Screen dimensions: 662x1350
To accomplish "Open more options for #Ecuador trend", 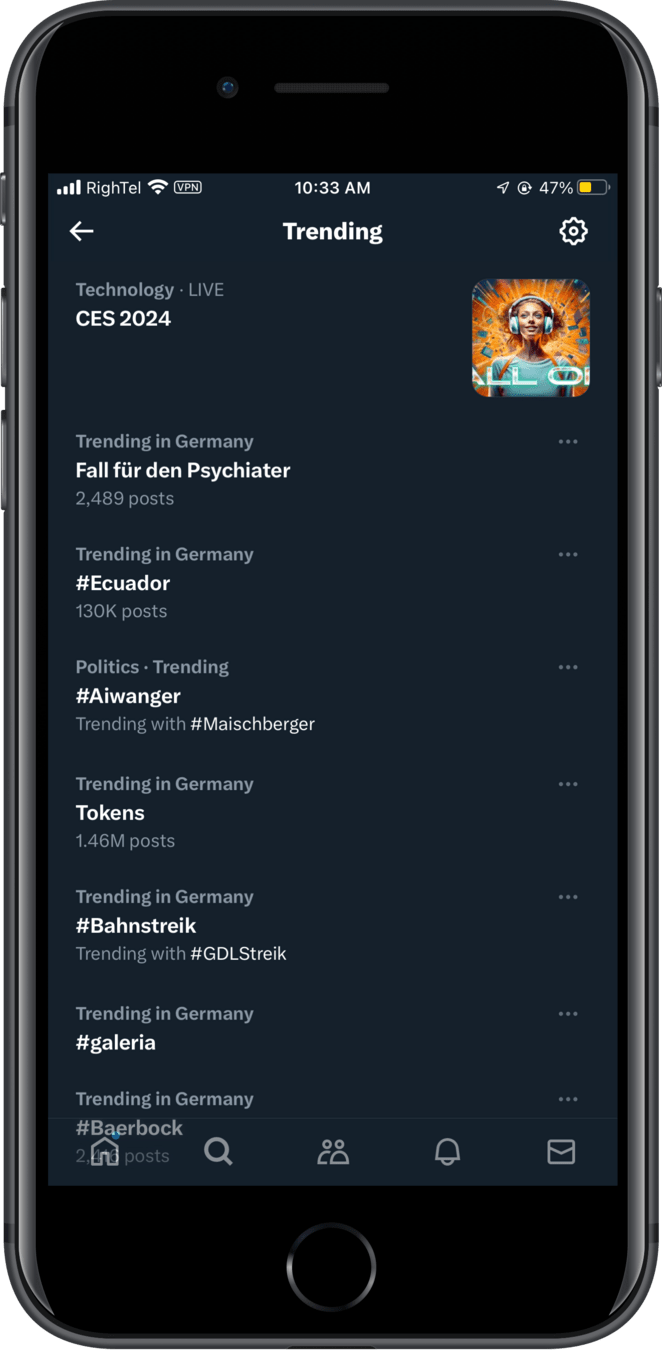I will (568, 555).
